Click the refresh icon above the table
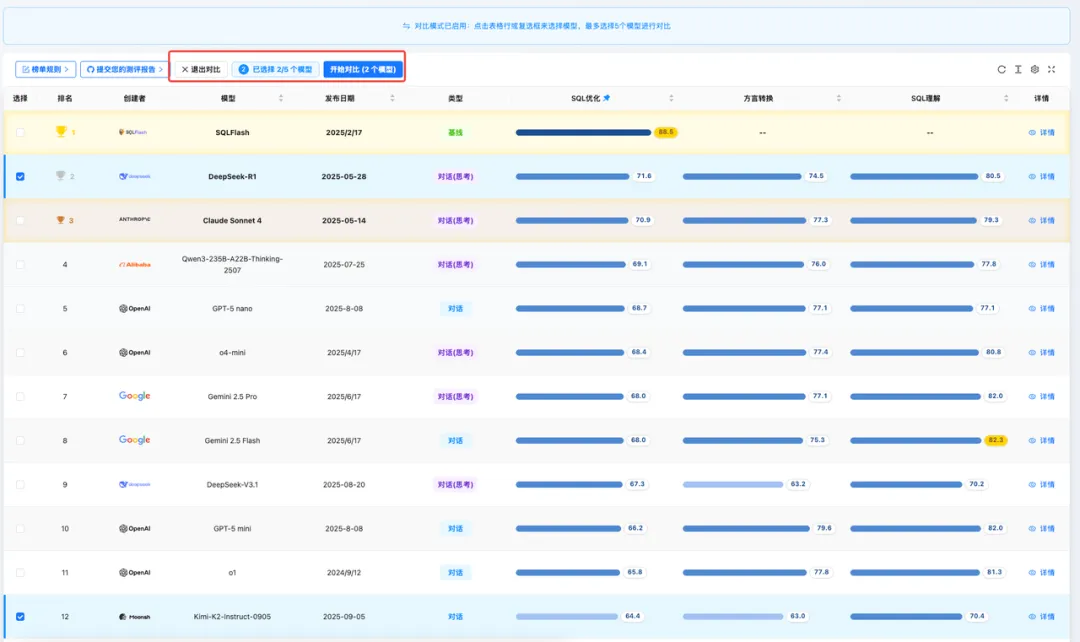Image resolution: width=1080 pixels, height=642 pixels. click(1001, 69)
